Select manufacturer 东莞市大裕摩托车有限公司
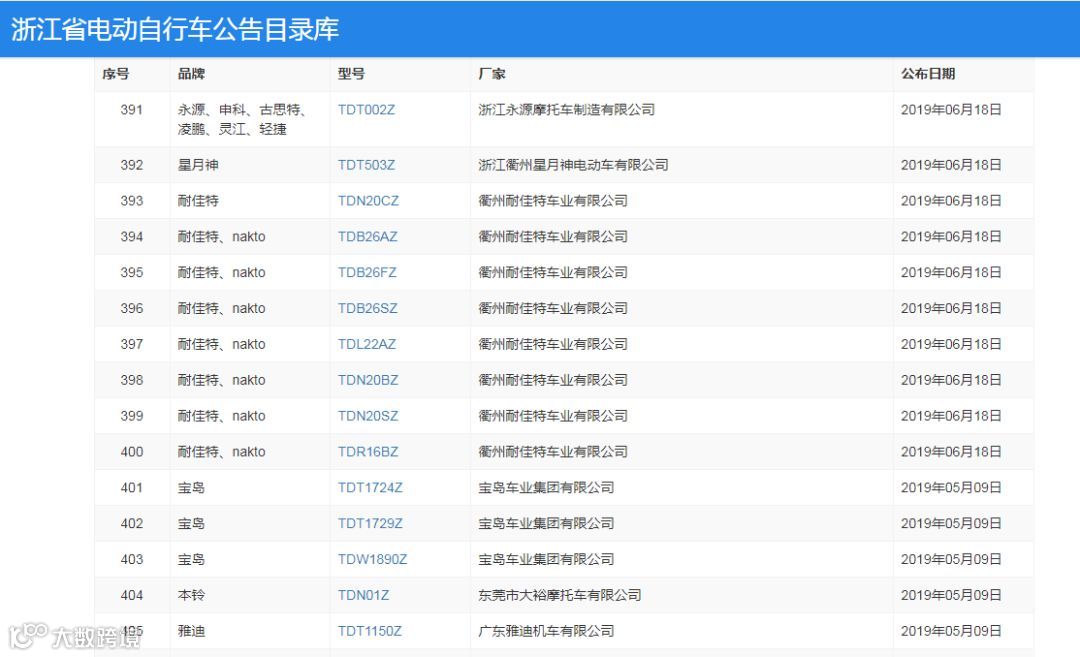 tap(559, 594)
